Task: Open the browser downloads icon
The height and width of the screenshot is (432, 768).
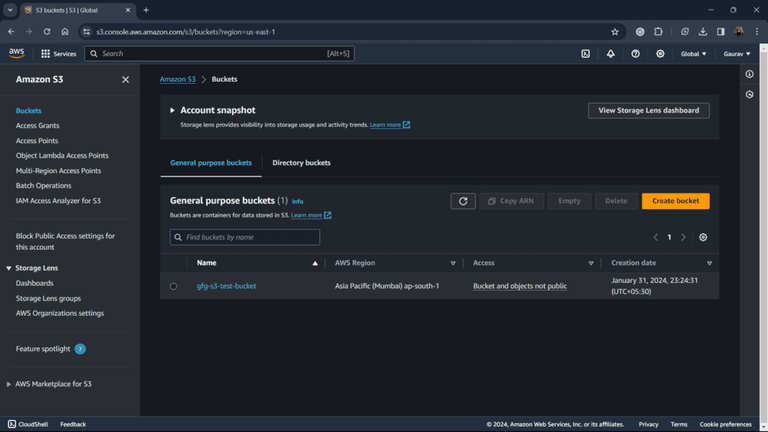Action: (702, 32)
